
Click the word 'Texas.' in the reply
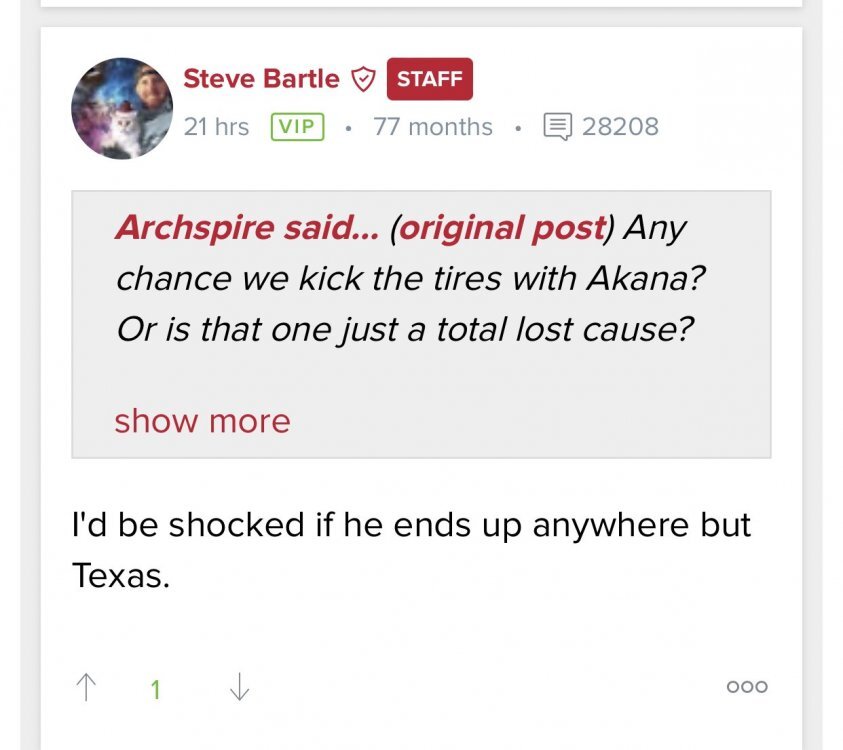(x=120, y=575)
